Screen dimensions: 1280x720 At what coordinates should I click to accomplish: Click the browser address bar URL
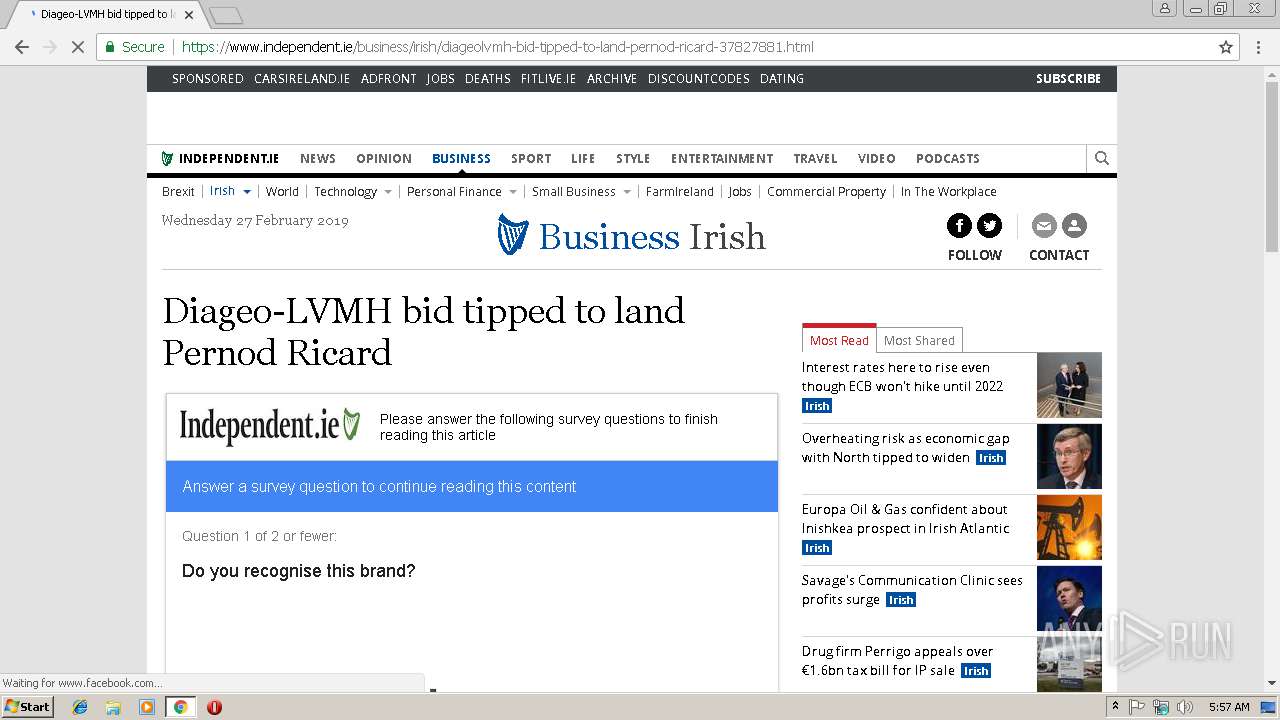point(498,47)
